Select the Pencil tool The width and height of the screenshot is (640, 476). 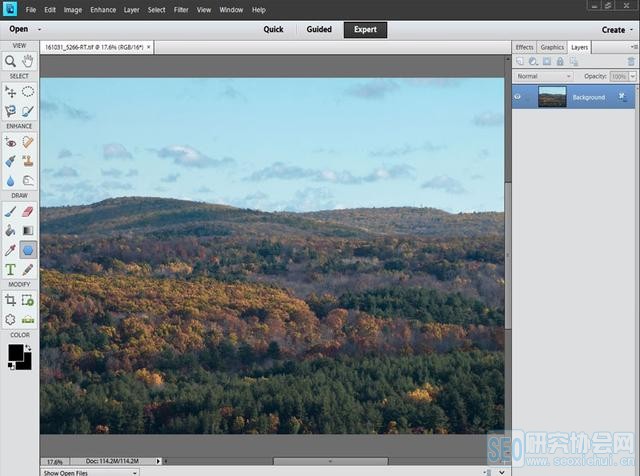click(28, 269)
